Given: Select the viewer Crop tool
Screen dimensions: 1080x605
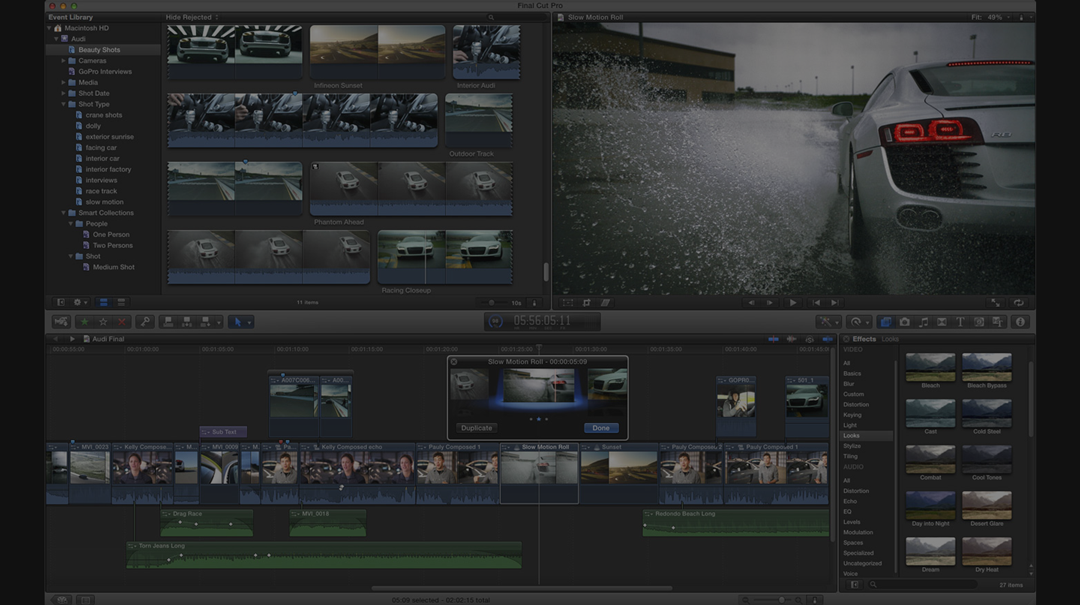Looking at the screenshot, I should point(587,302).
